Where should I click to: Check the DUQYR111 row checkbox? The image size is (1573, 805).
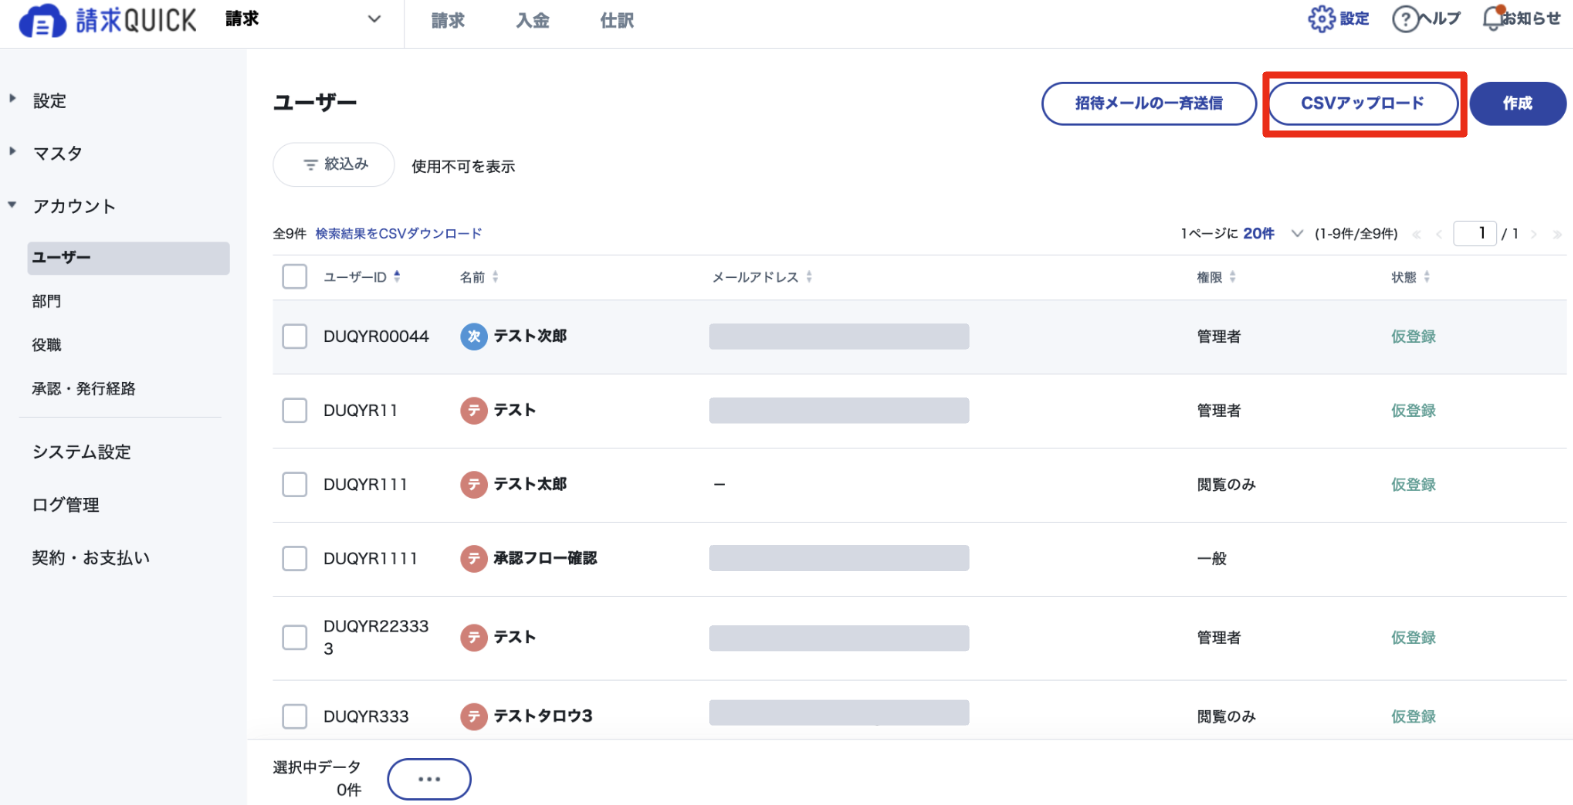[x=295, y=485]
